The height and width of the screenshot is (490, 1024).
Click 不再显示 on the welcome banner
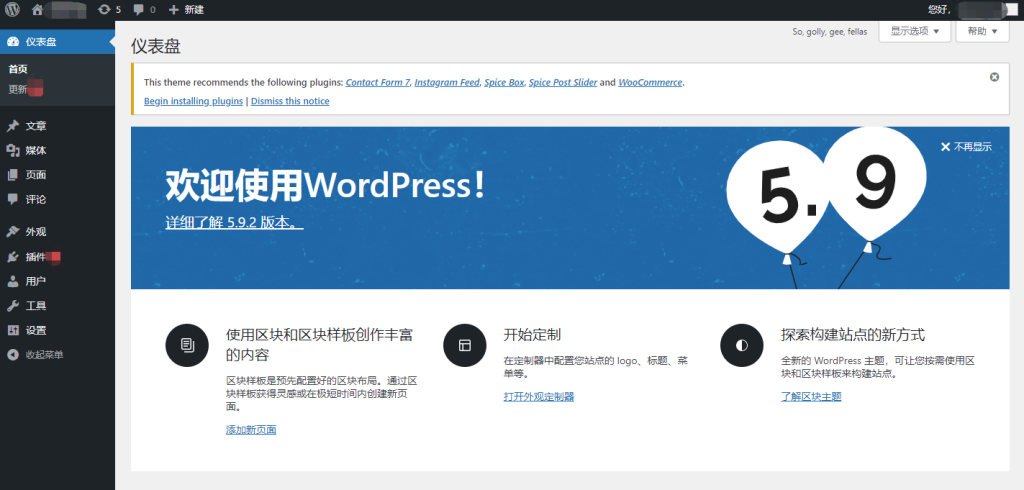972,146
